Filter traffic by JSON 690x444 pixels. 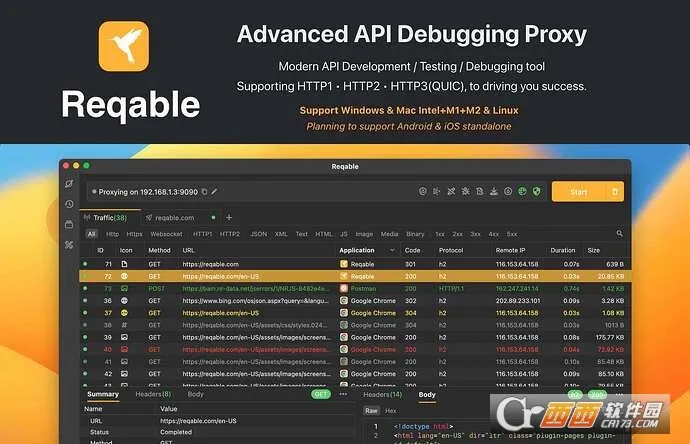point(259,234)
